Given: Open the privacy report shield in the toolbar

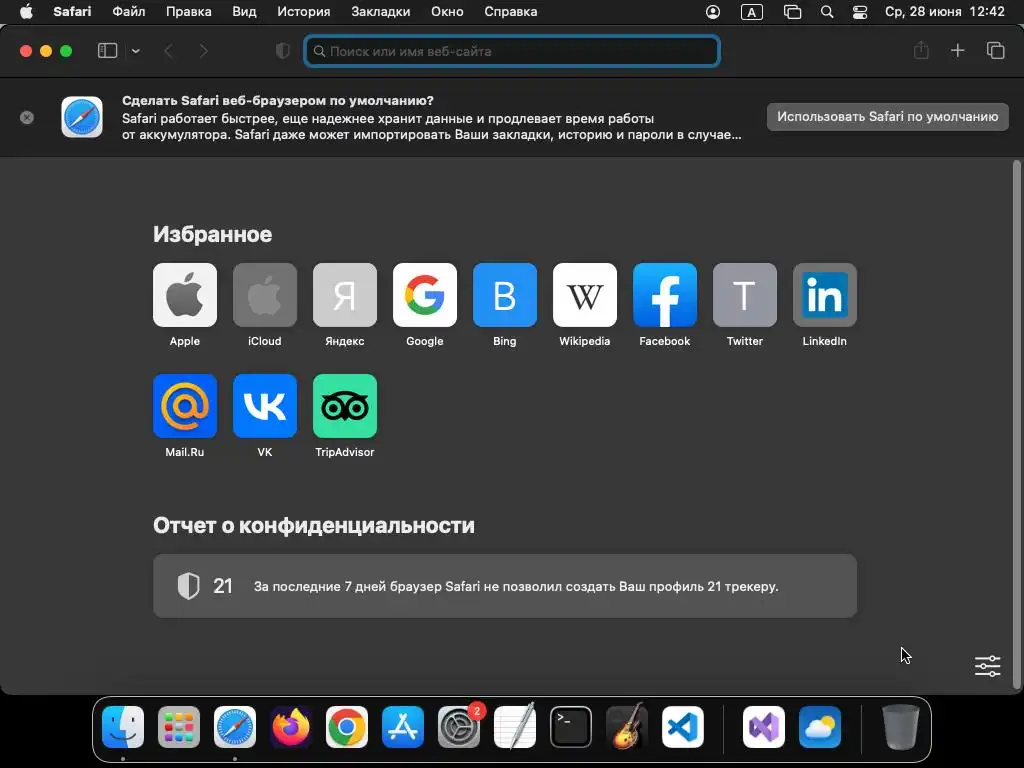Looking at the screenshot, I should click(283, 51).
